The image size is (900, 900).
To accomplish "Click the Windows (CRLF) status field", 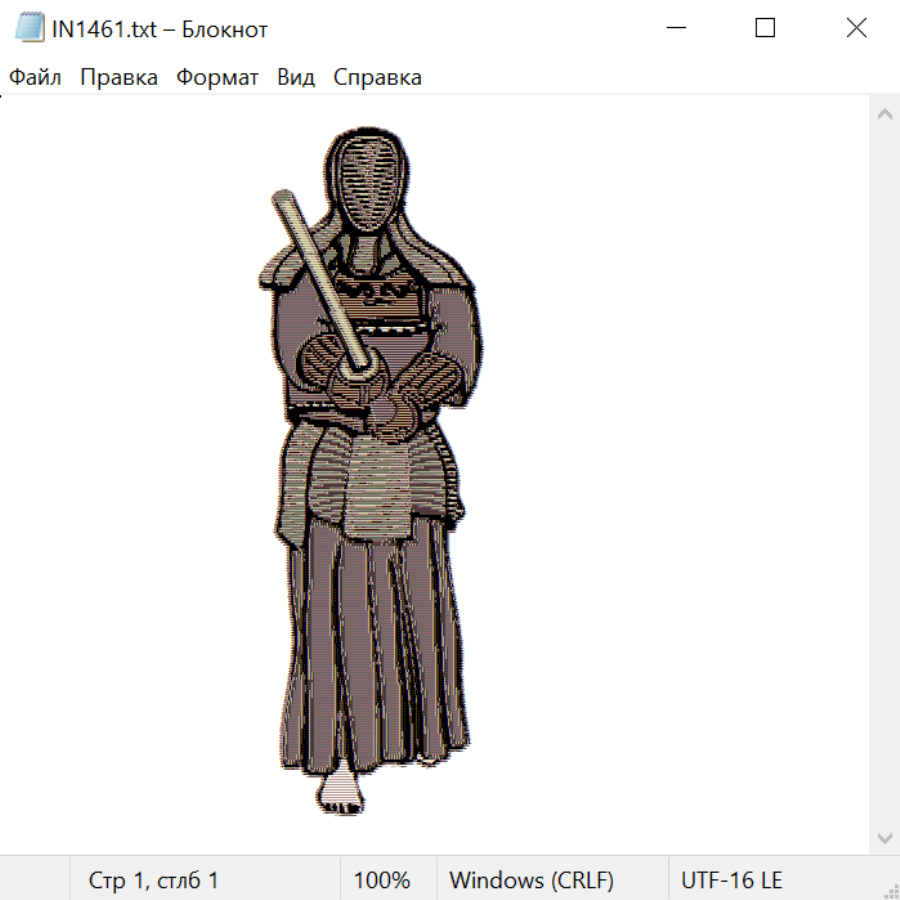I will tap(531, 881).
